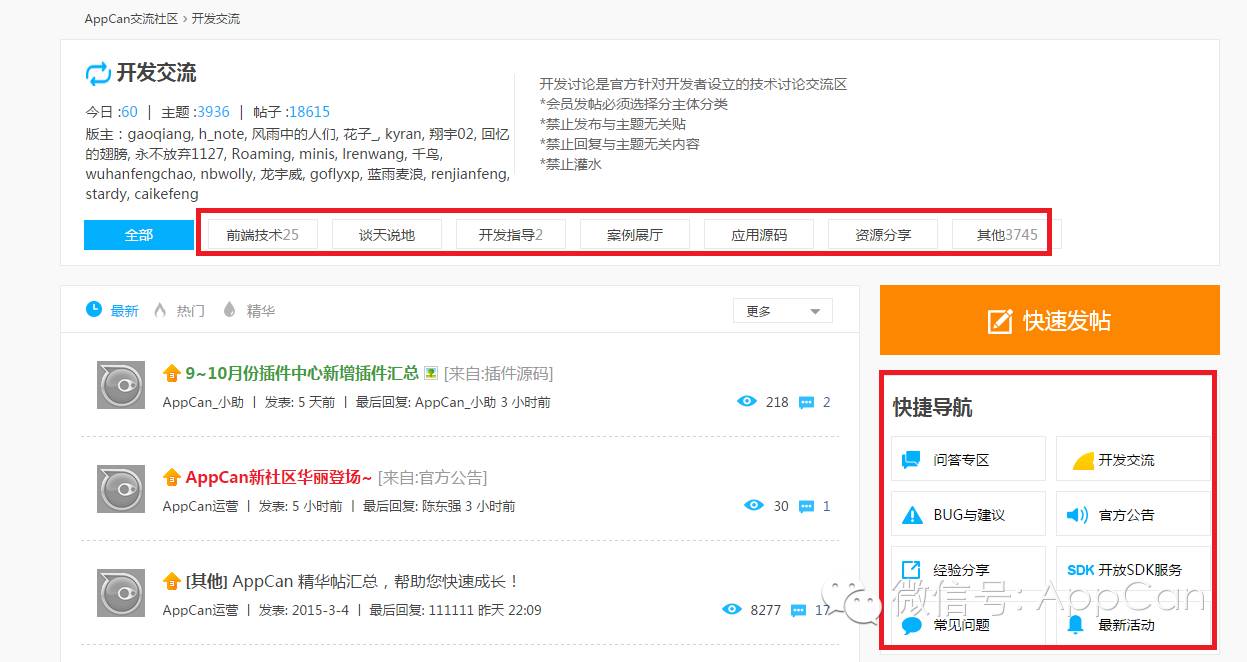
Task: Click the [来自:插件源码] source link
Action: 499,373
